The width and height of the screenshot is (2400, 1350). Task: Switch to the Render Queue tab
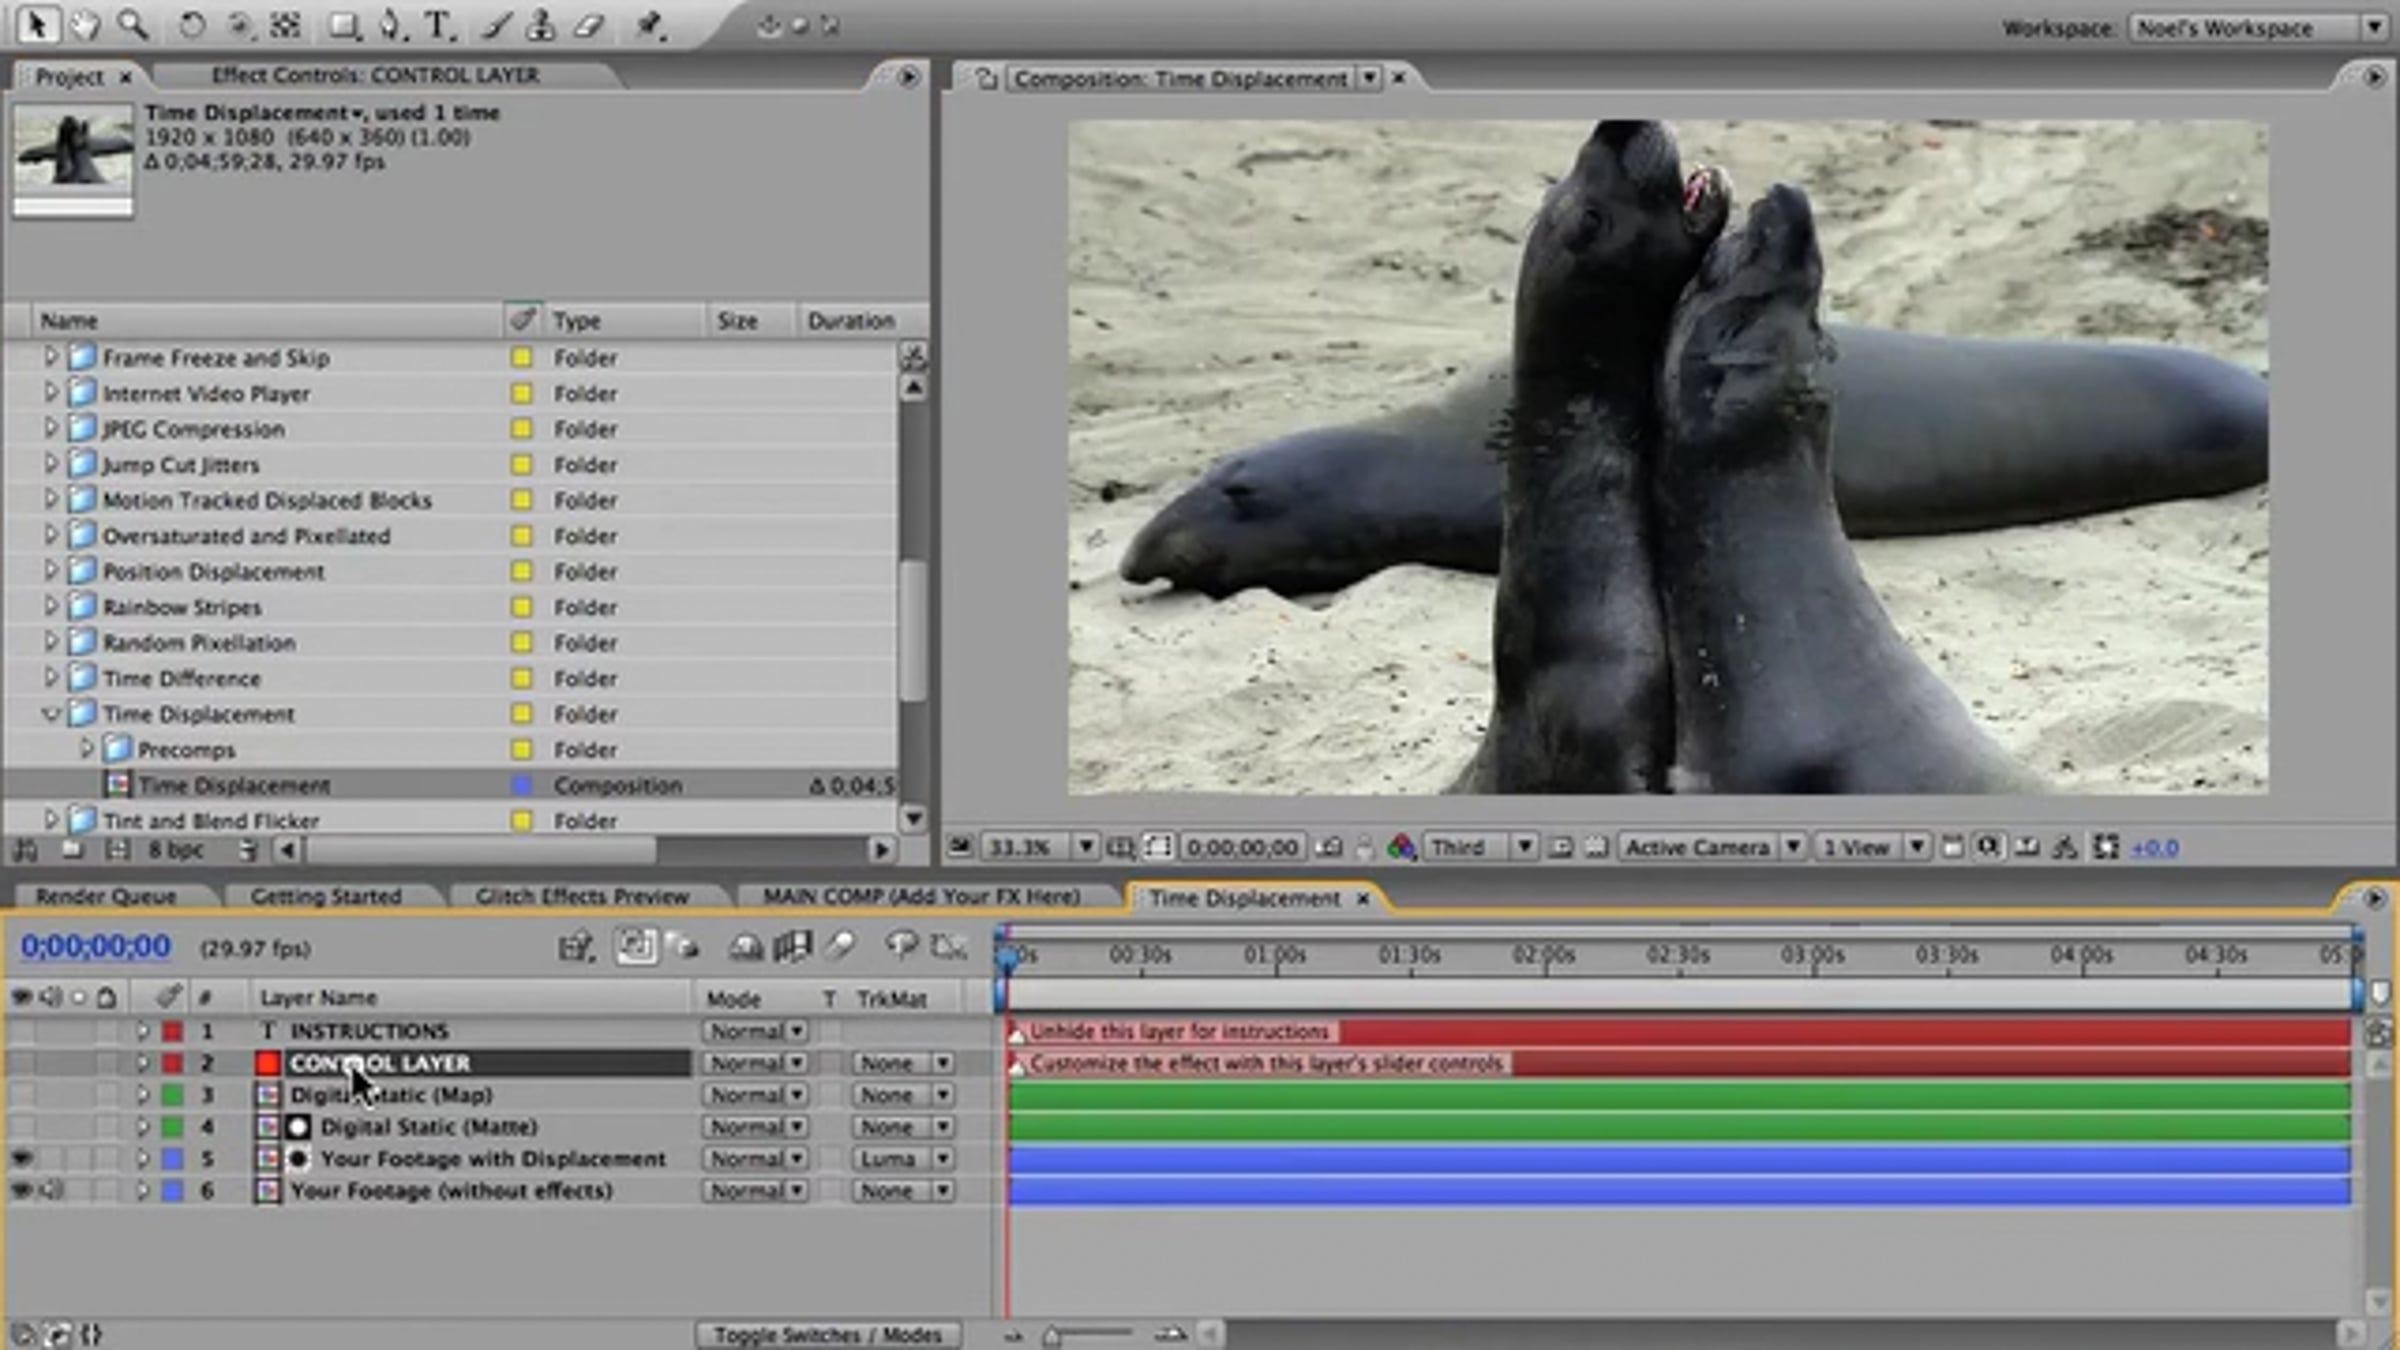[x=106, y=897]
